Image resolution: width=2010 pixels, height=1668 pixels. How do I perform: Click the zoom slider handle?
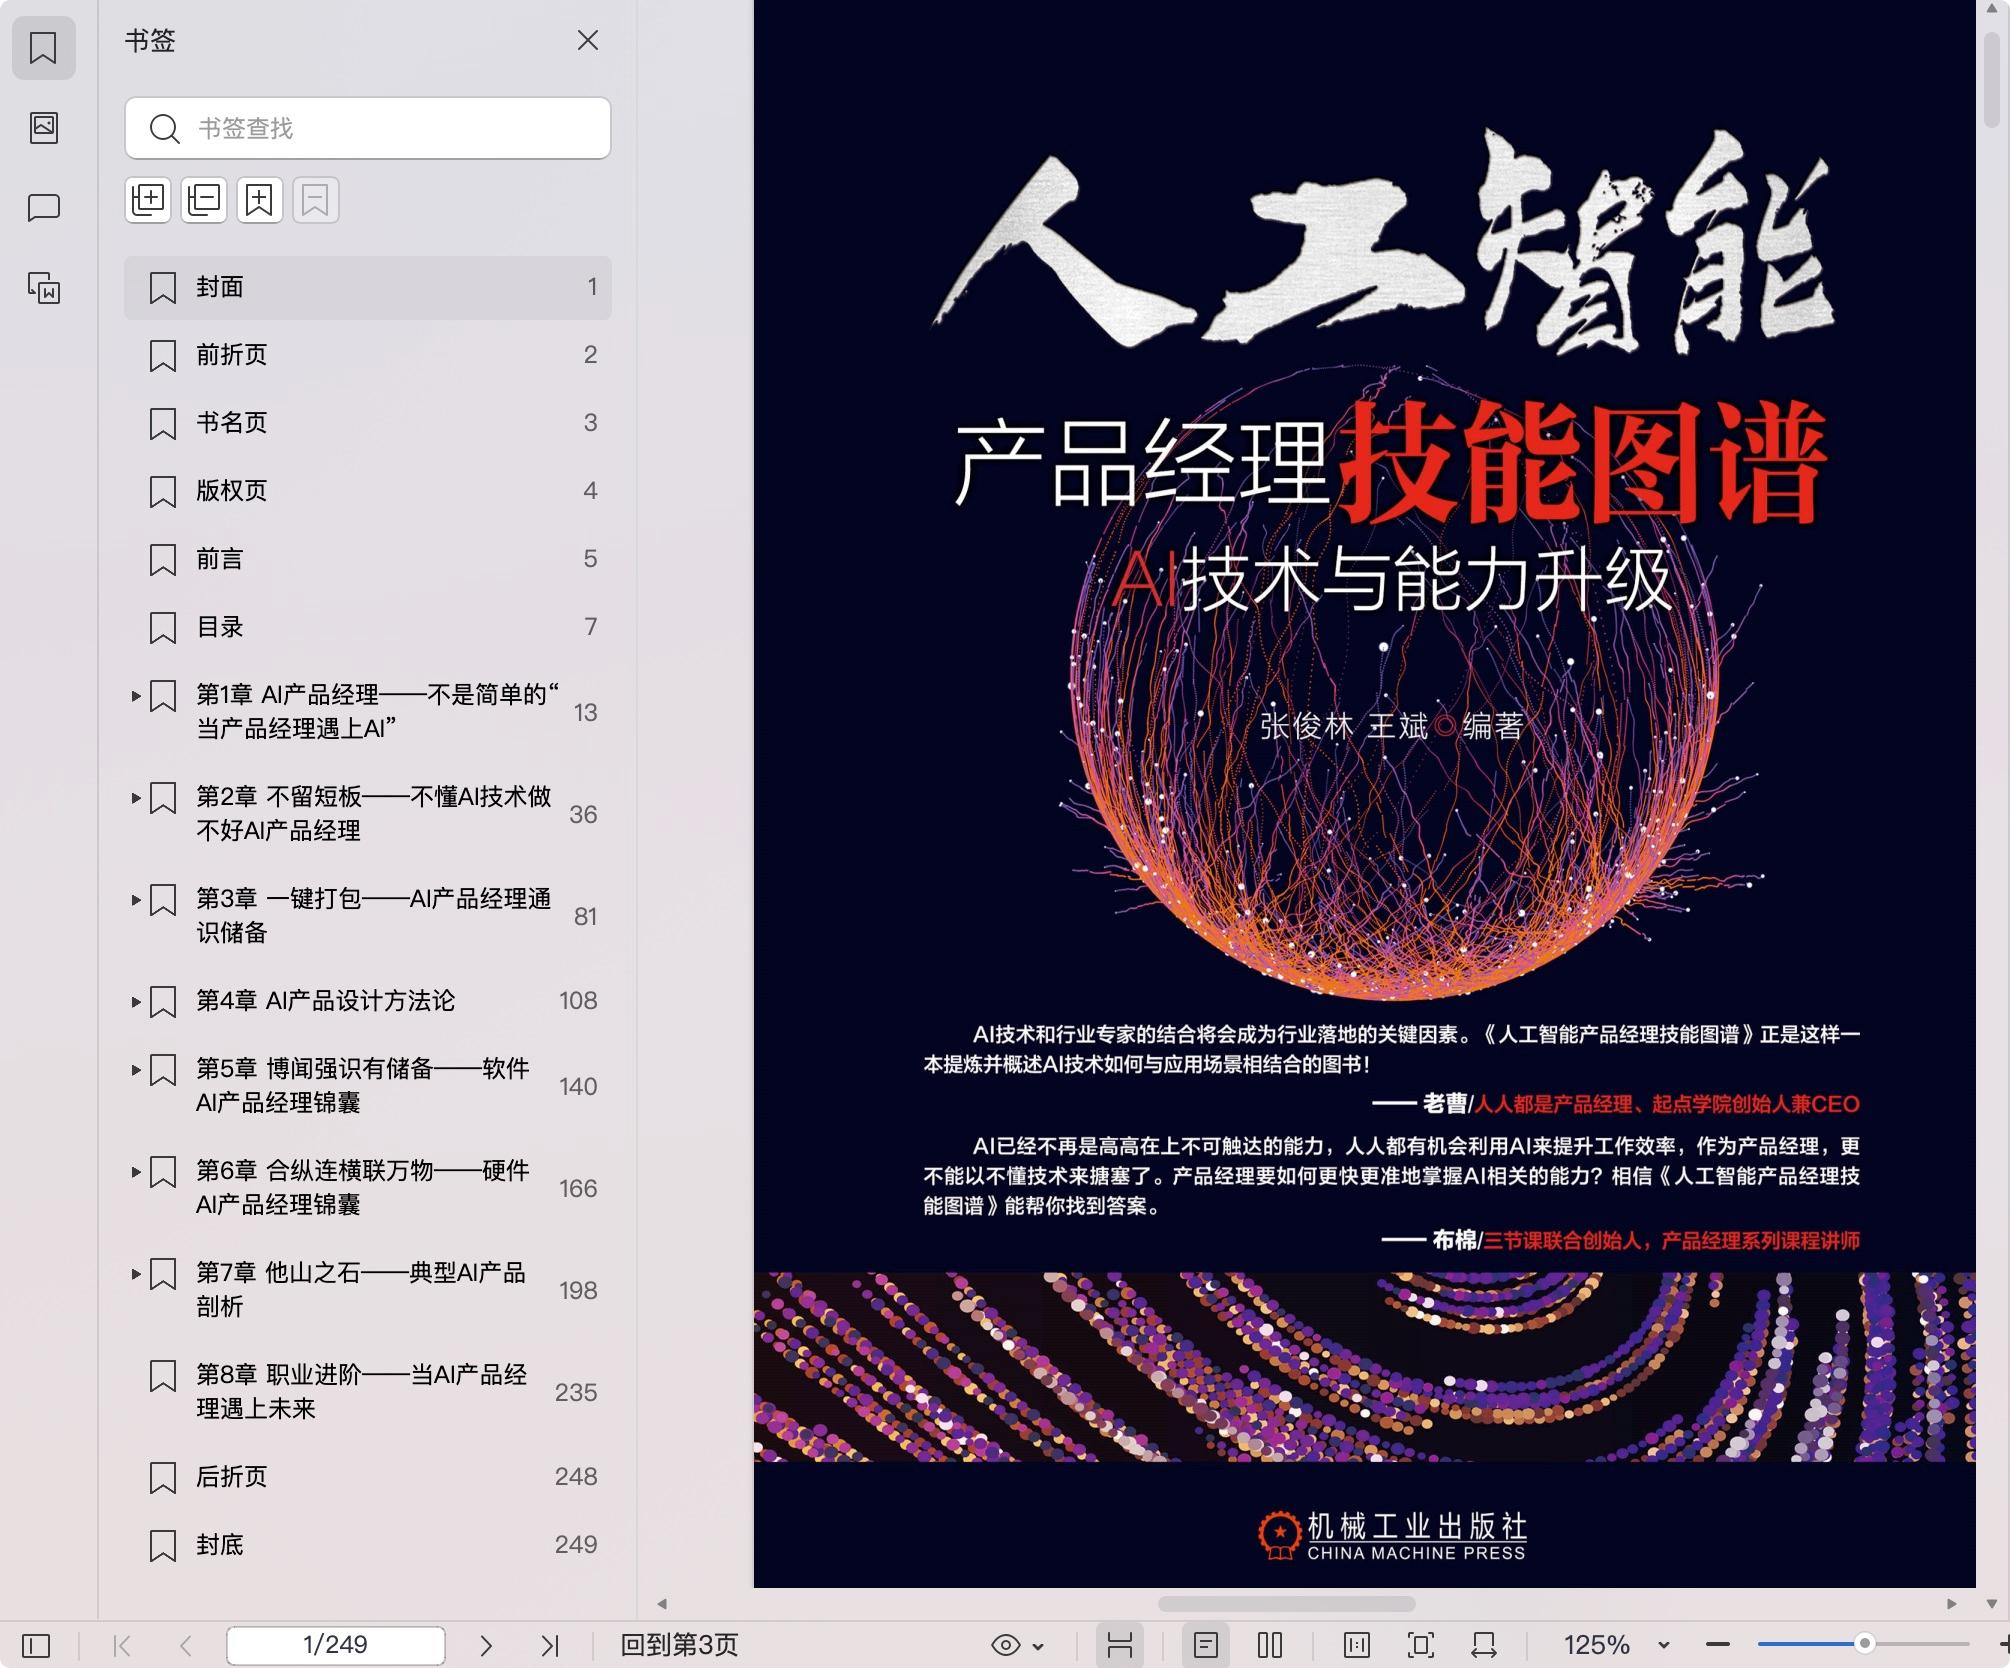(x=1864, y=1643)
